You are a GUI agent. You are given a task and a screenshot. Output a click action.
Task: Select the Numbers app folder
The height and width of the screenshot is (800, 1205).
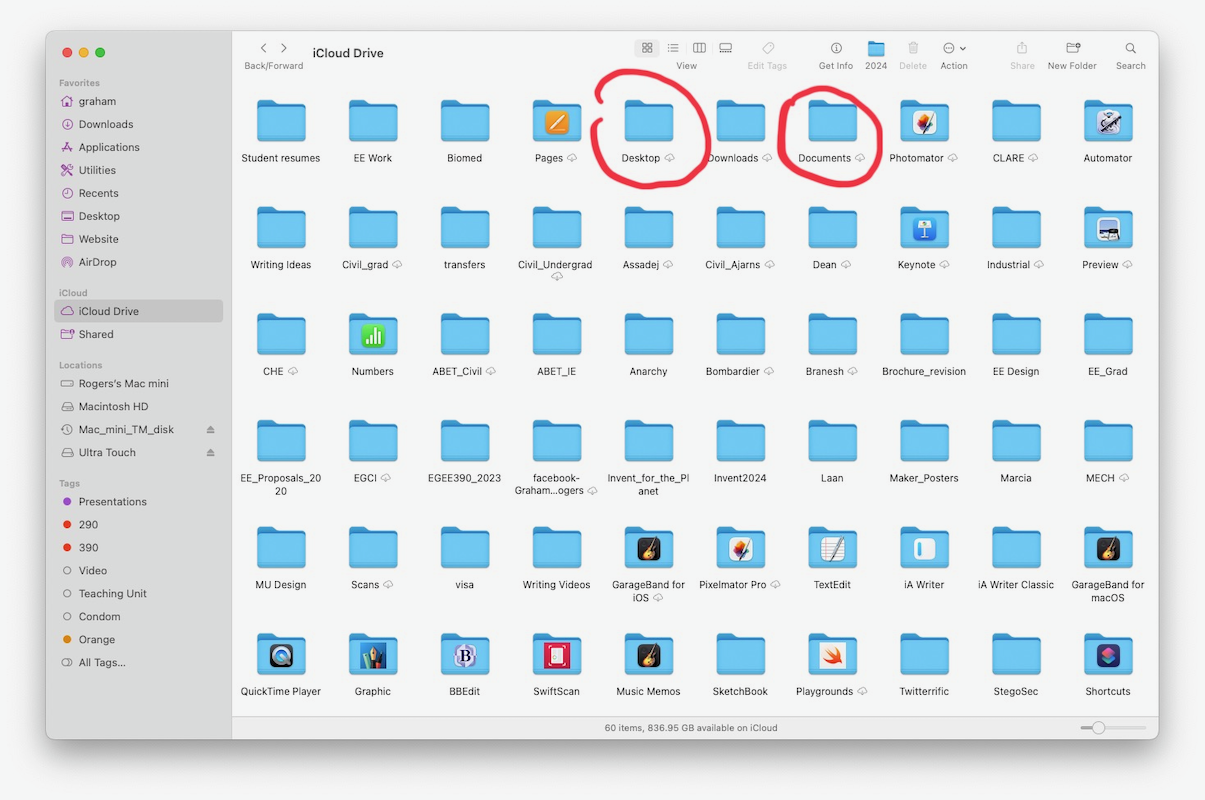373,335
